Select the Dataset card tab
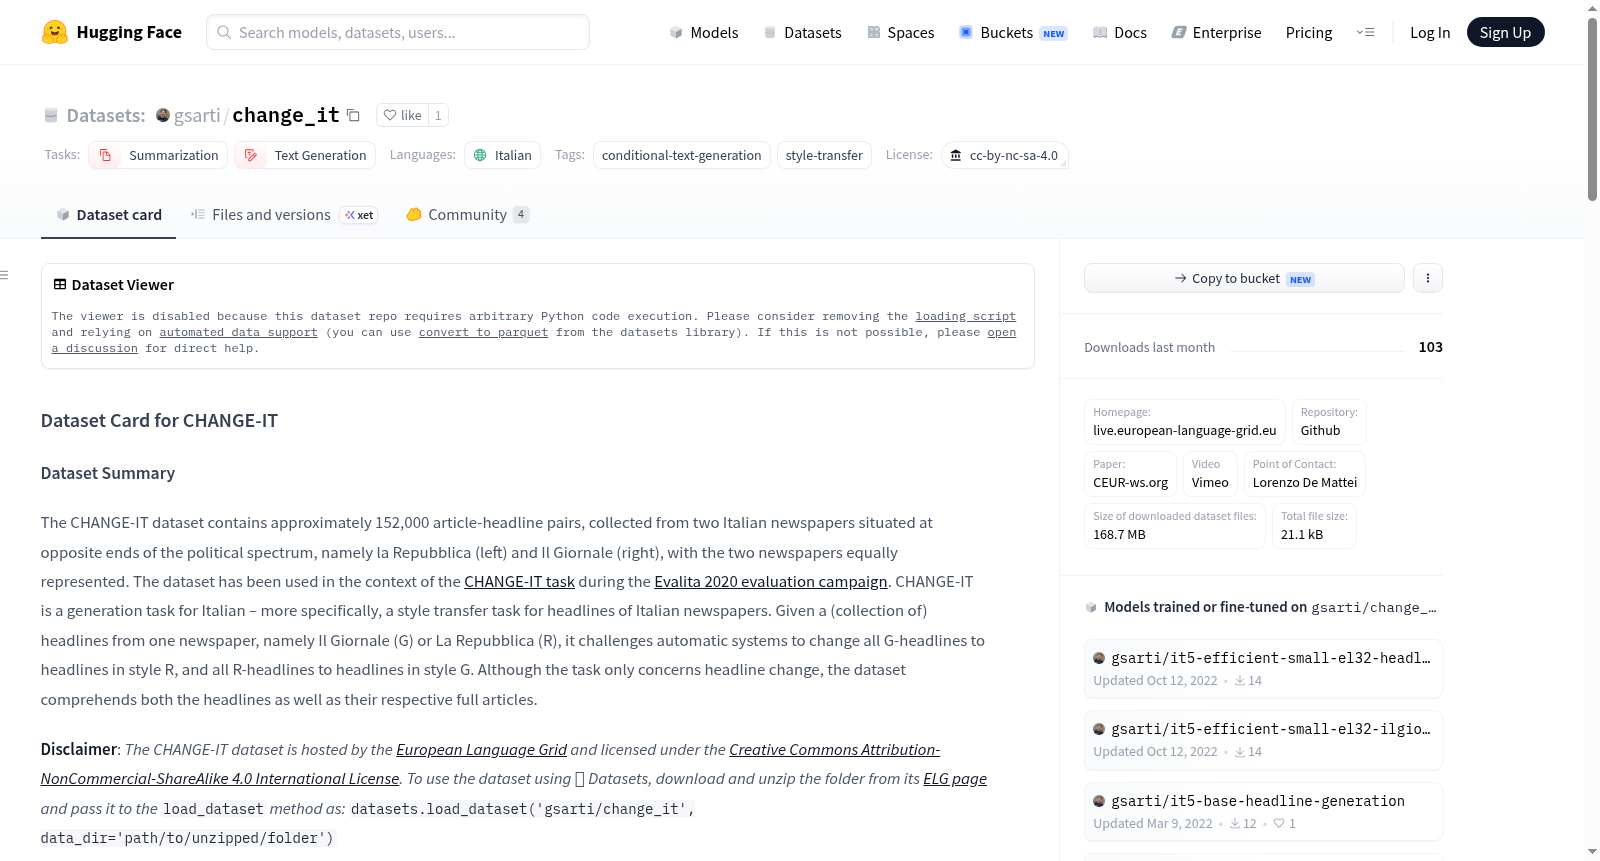The width and height of the screenshot is (1600, 861). coord(109,214)
